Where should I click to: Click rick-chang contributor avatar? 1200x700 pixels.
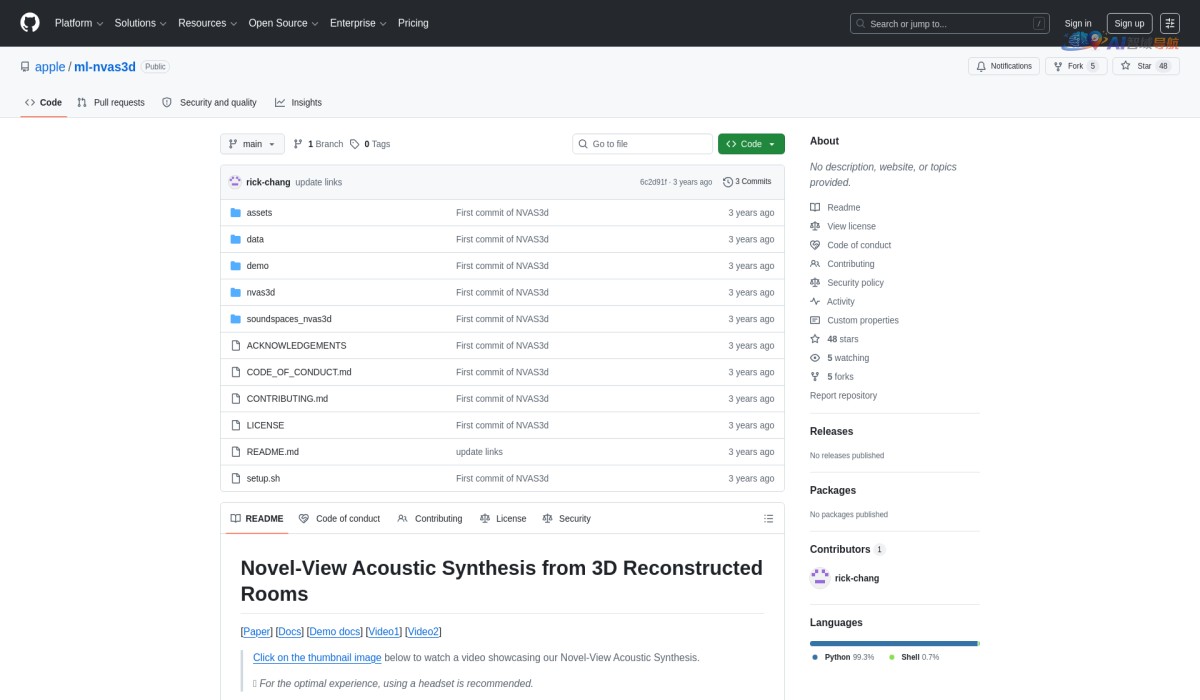coord(820,578)
